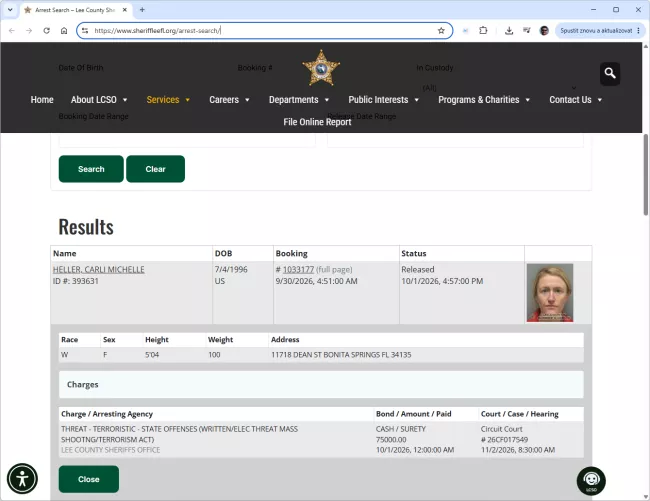
Task: Click the LEE COUNTY SHERIFFS OFFICE text
Action: (111, 450)
